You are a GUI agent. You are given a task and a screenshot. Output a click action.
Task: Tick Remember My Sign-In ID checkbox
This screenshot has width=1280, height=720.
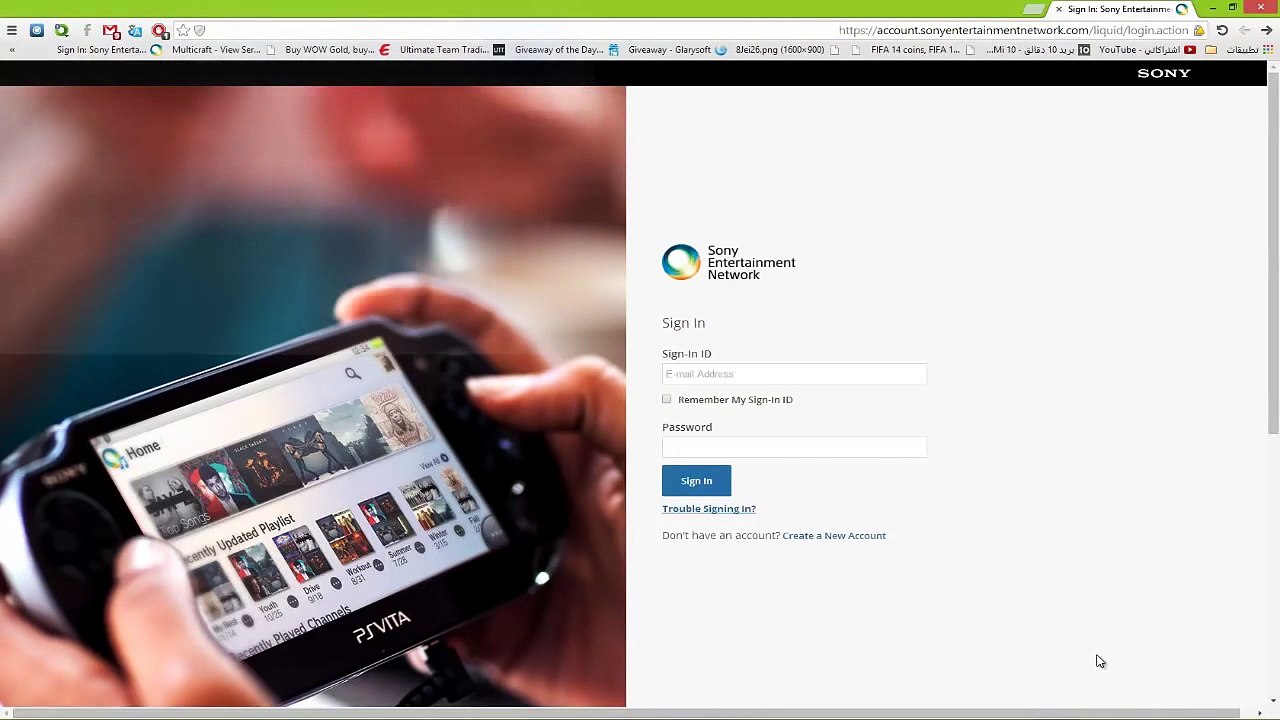667,399
